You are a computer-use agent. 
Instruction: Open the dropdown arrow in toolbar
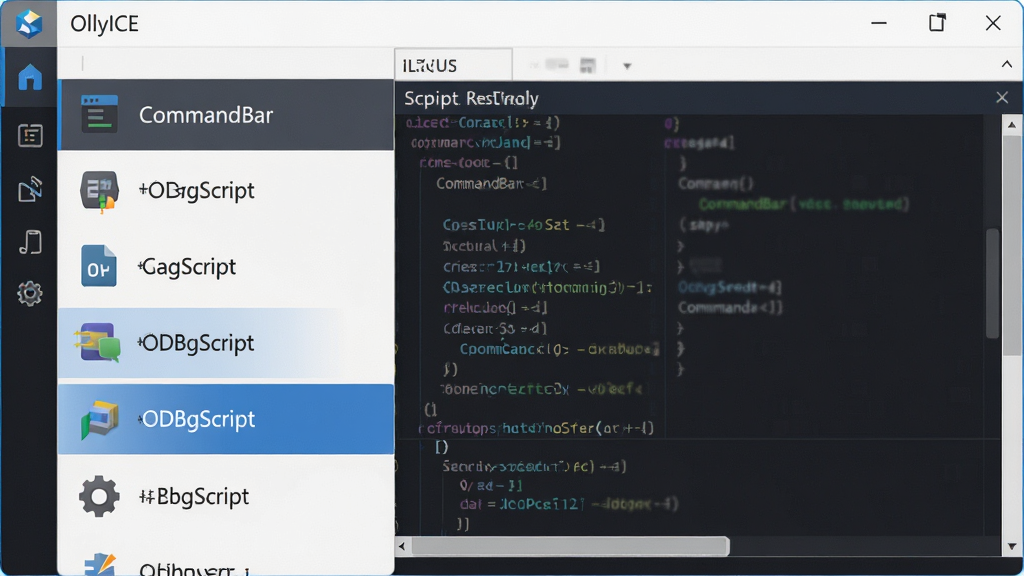[x=627, y=66]
